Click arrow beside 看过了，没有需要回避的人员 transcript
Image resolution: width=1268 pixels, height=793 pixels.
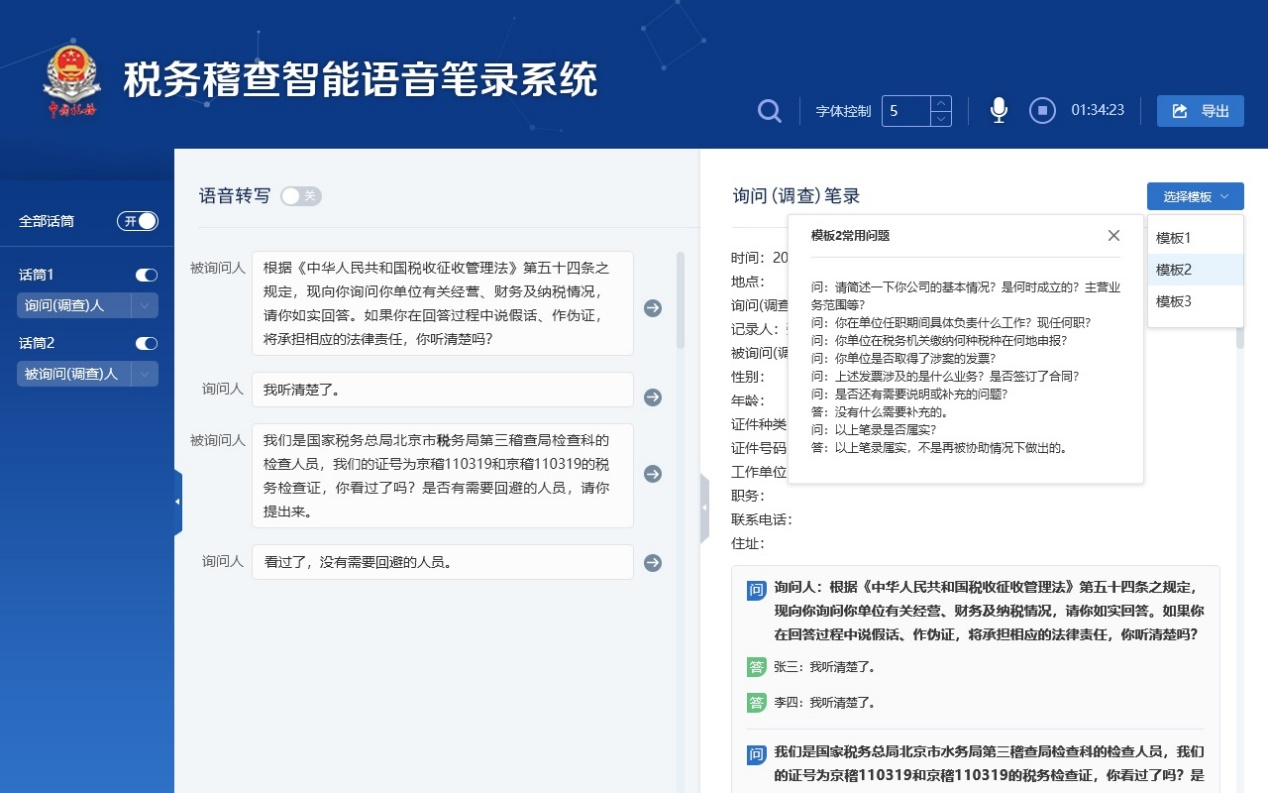pyautogui.click(x=653, y=563)
